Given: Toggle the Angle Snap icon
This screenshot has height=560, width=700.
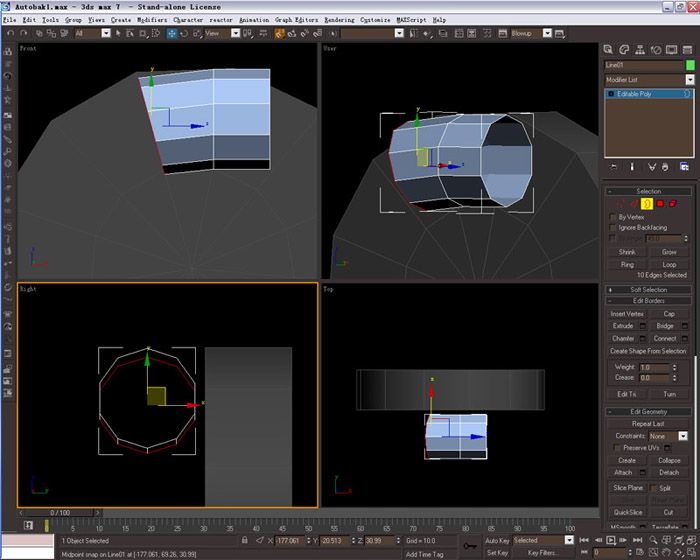Looking at the screenshot, I should coord(292,33).
